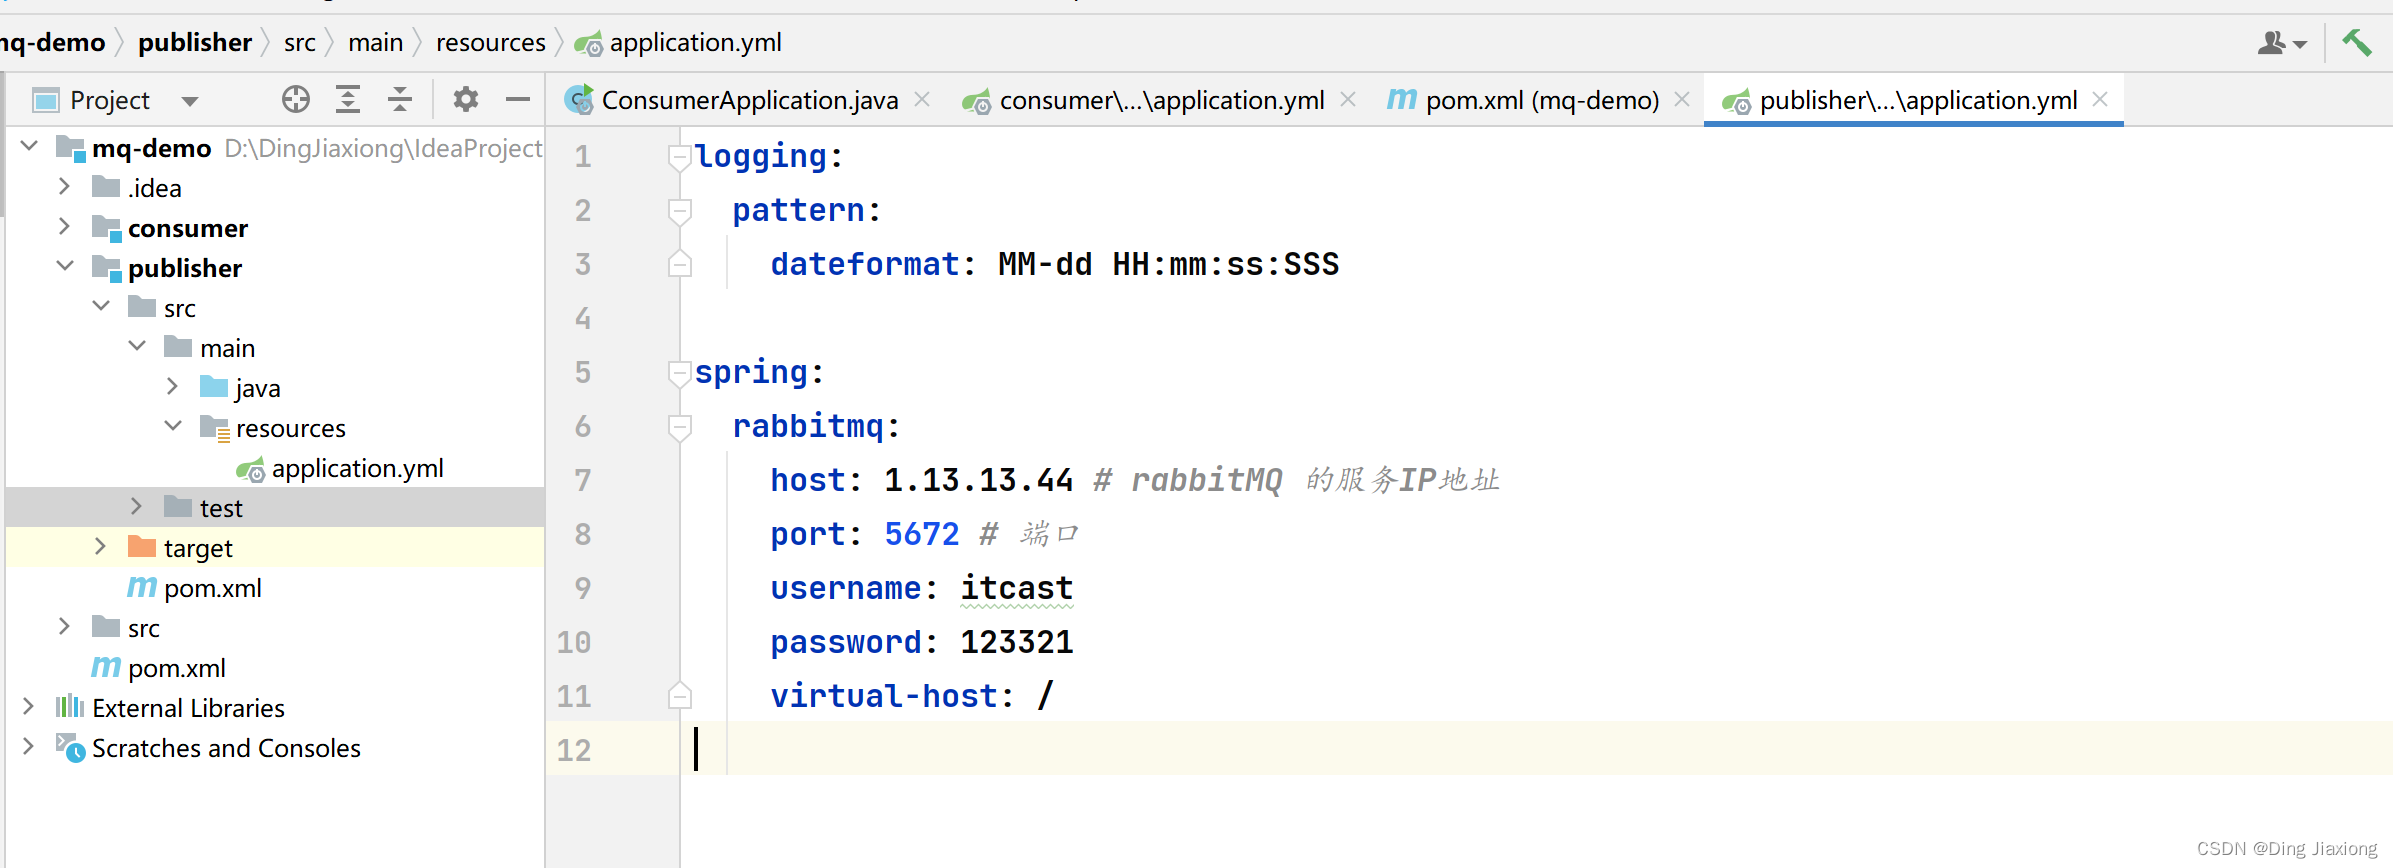Click line number 7 in the gutter
The image size is (2393, 868).
tap(583, 480)
